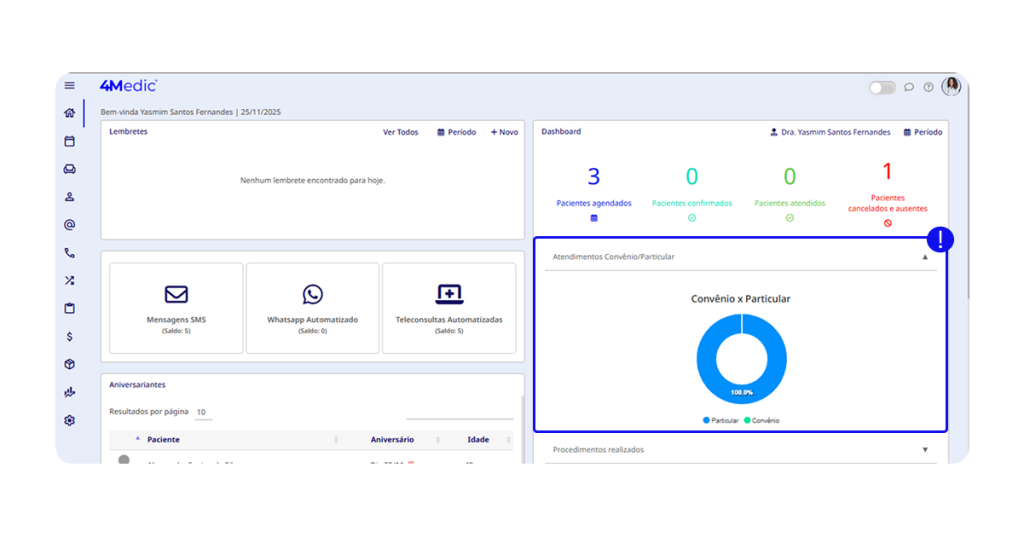Screen dimensions: 1024x537
Task: Click the chat bubble icon in header
Action: [909, 87]
